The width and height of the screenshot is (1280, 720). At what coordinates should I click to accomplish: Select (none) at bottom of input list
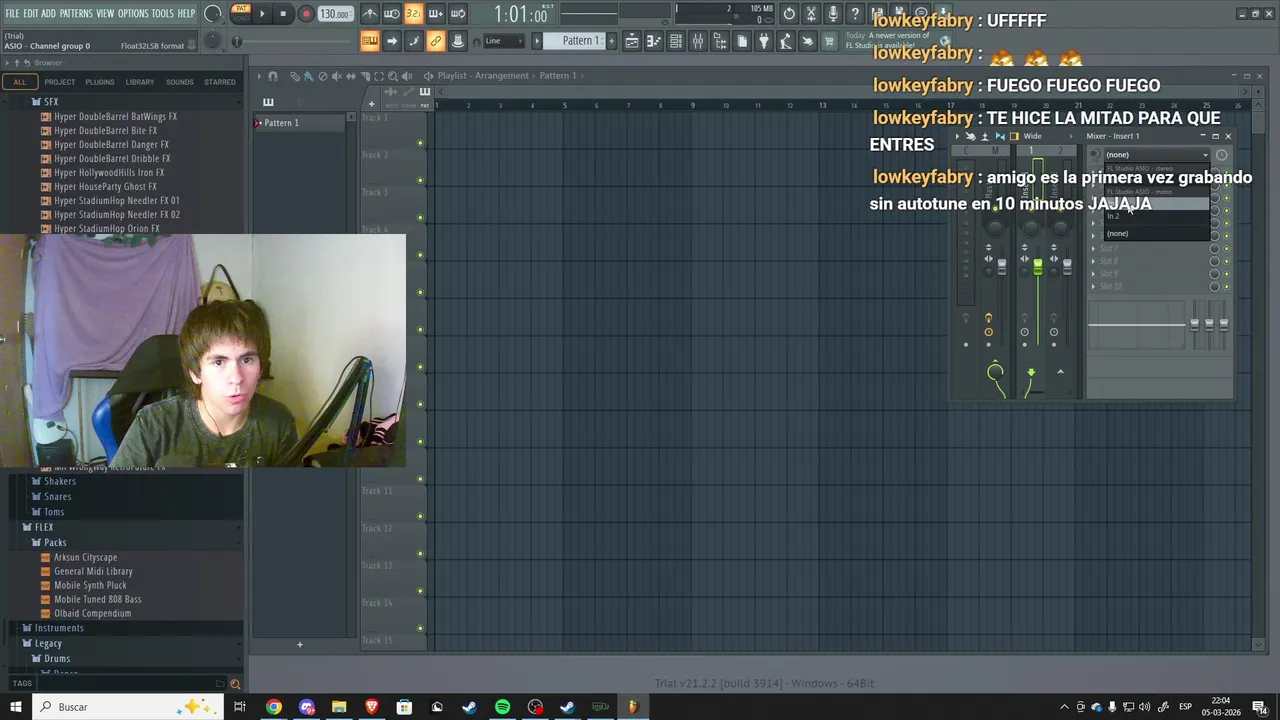tap(1156, 233)
